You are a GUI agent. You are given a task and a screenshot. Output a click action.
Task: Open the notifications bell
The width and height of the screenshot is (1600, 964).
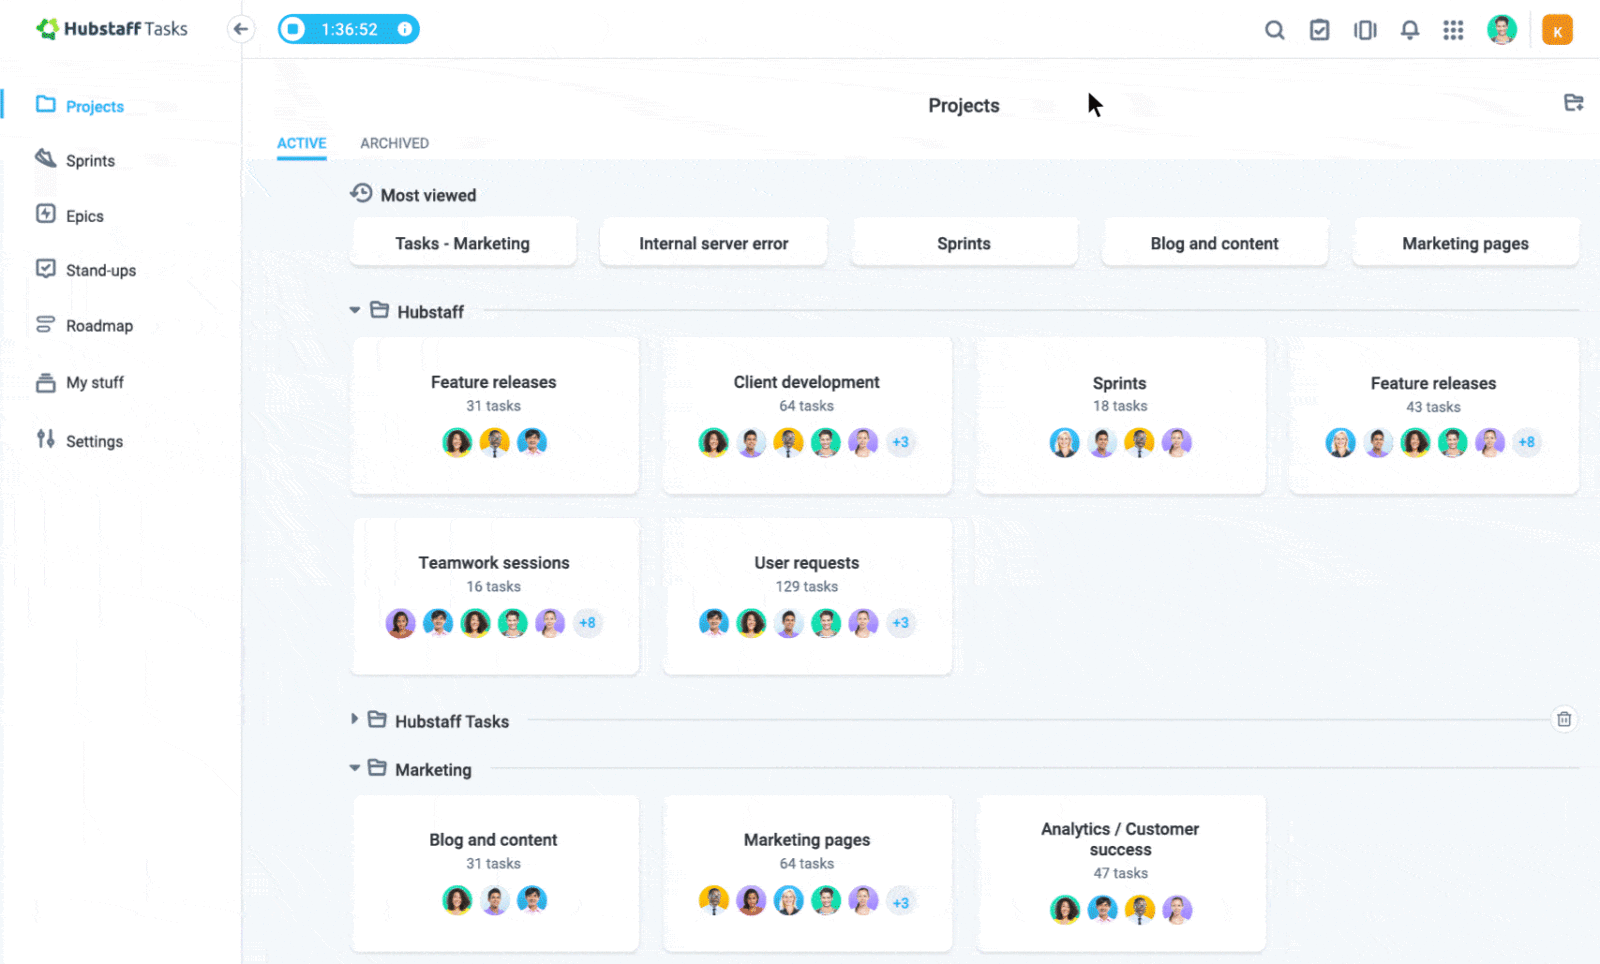click(1410, 30)
